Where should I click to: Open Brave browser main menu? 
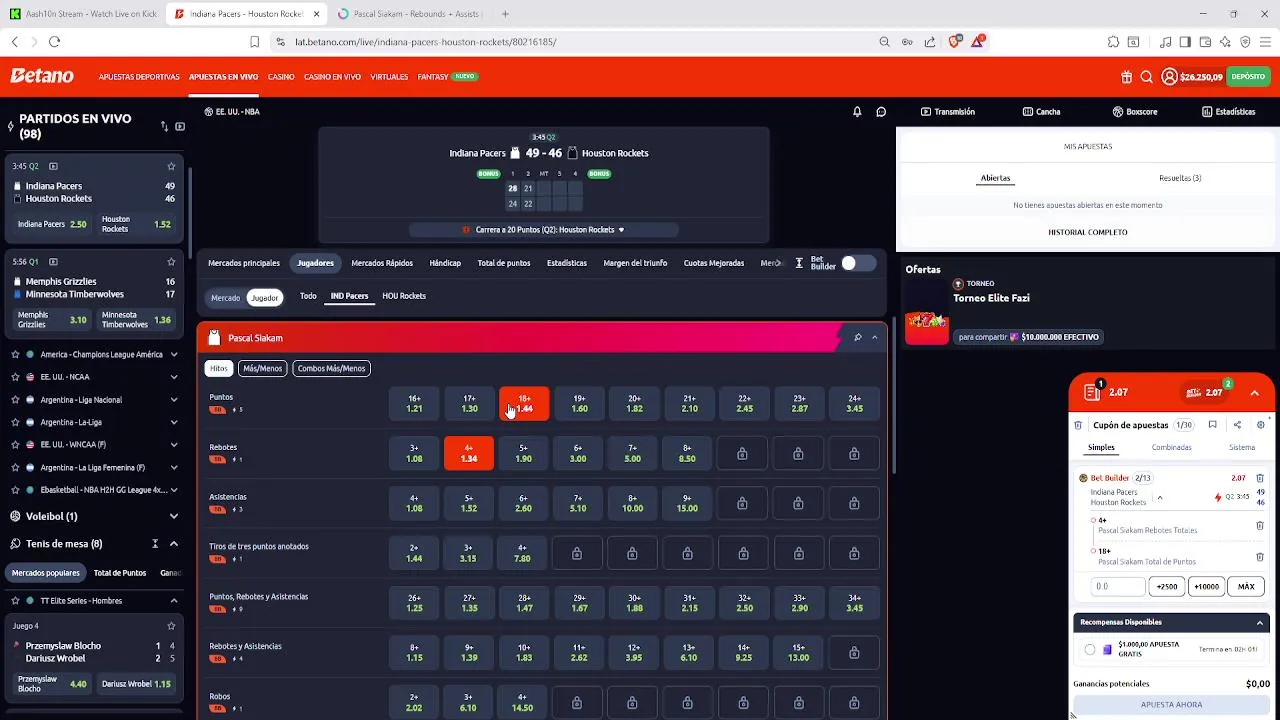pos(1265,42)
